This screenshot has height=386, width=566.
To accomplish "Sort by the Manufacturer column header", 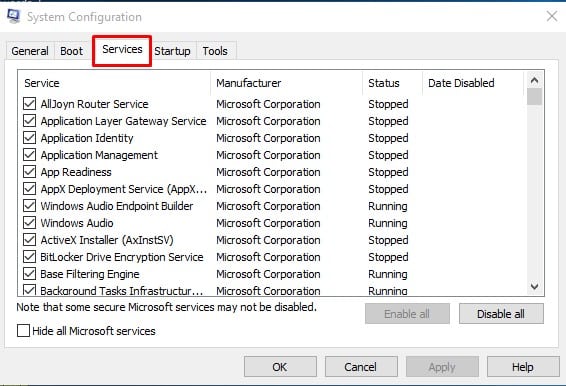I will (286, 83).
